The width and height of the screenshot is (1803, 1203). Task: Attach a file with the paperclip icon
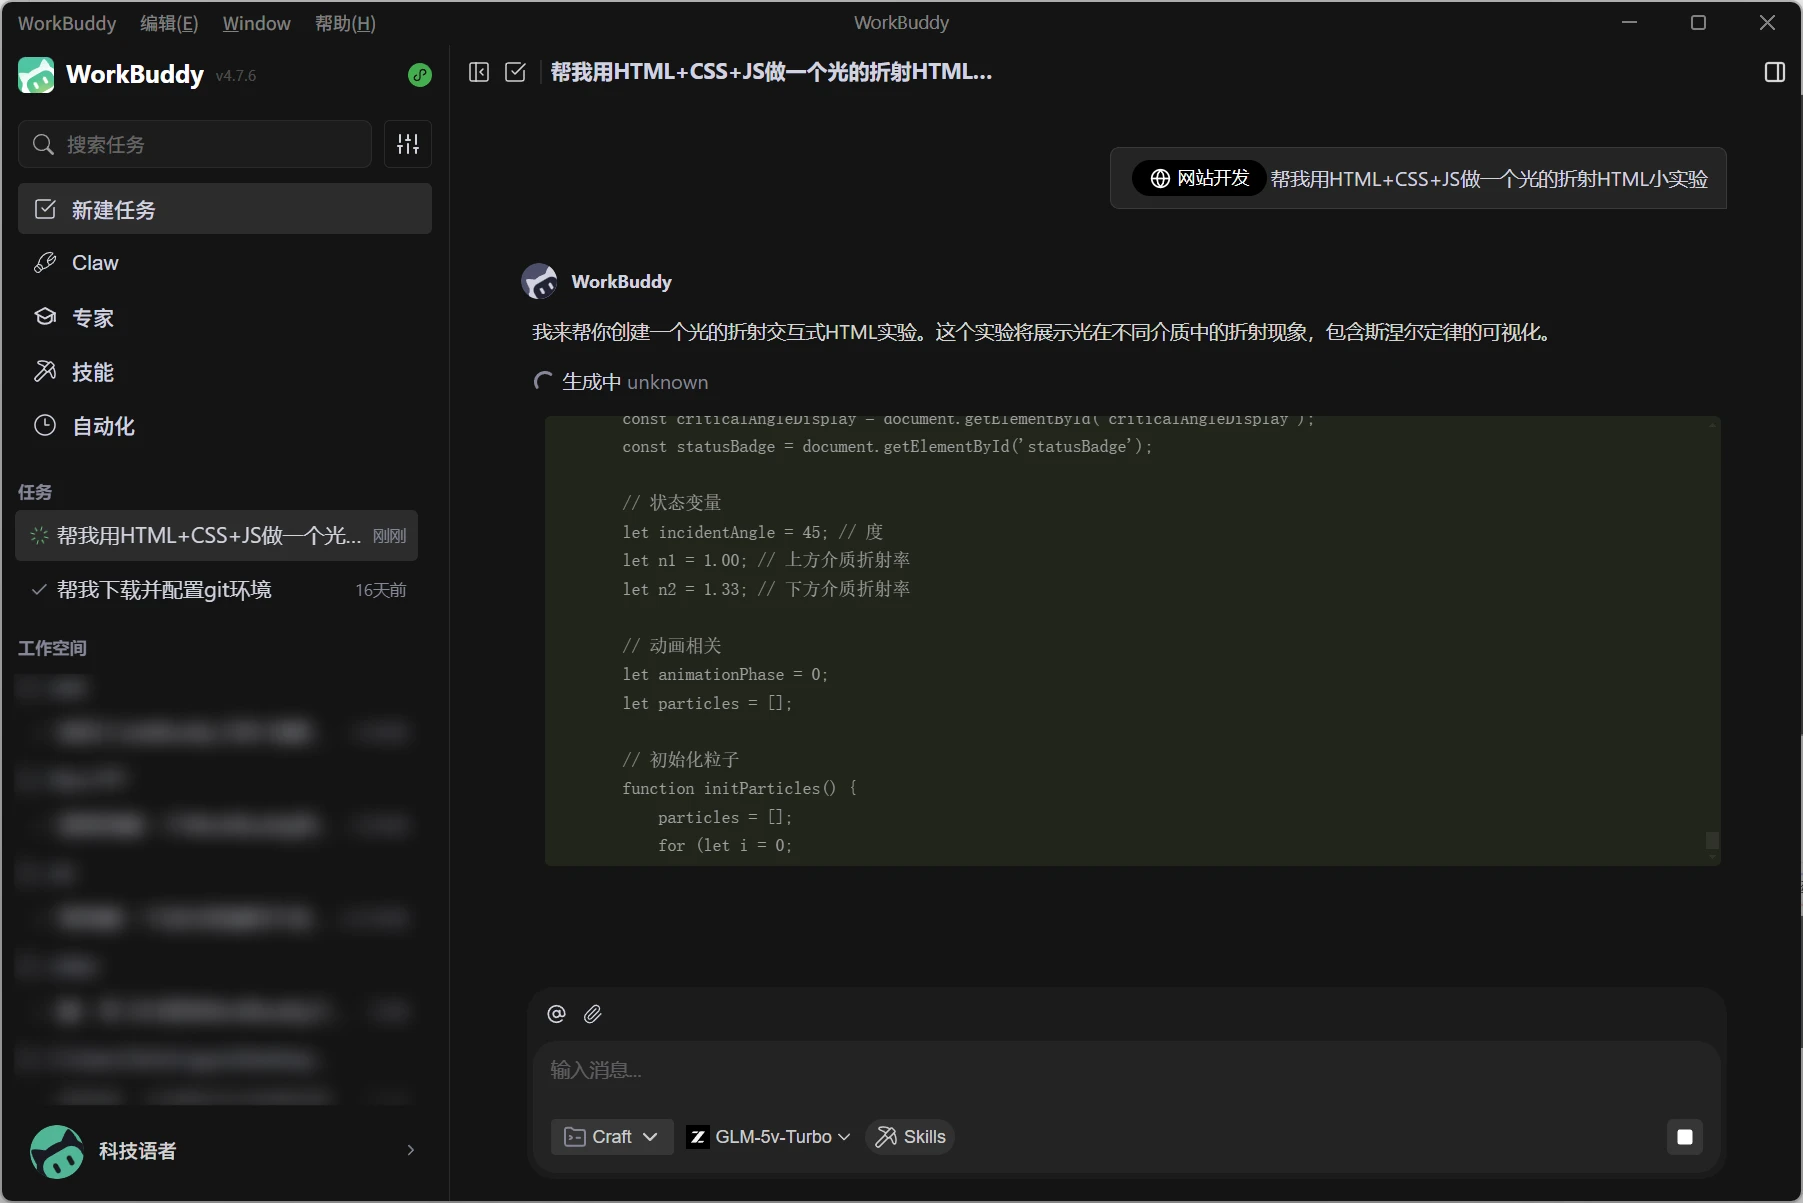coord(593,1014)
